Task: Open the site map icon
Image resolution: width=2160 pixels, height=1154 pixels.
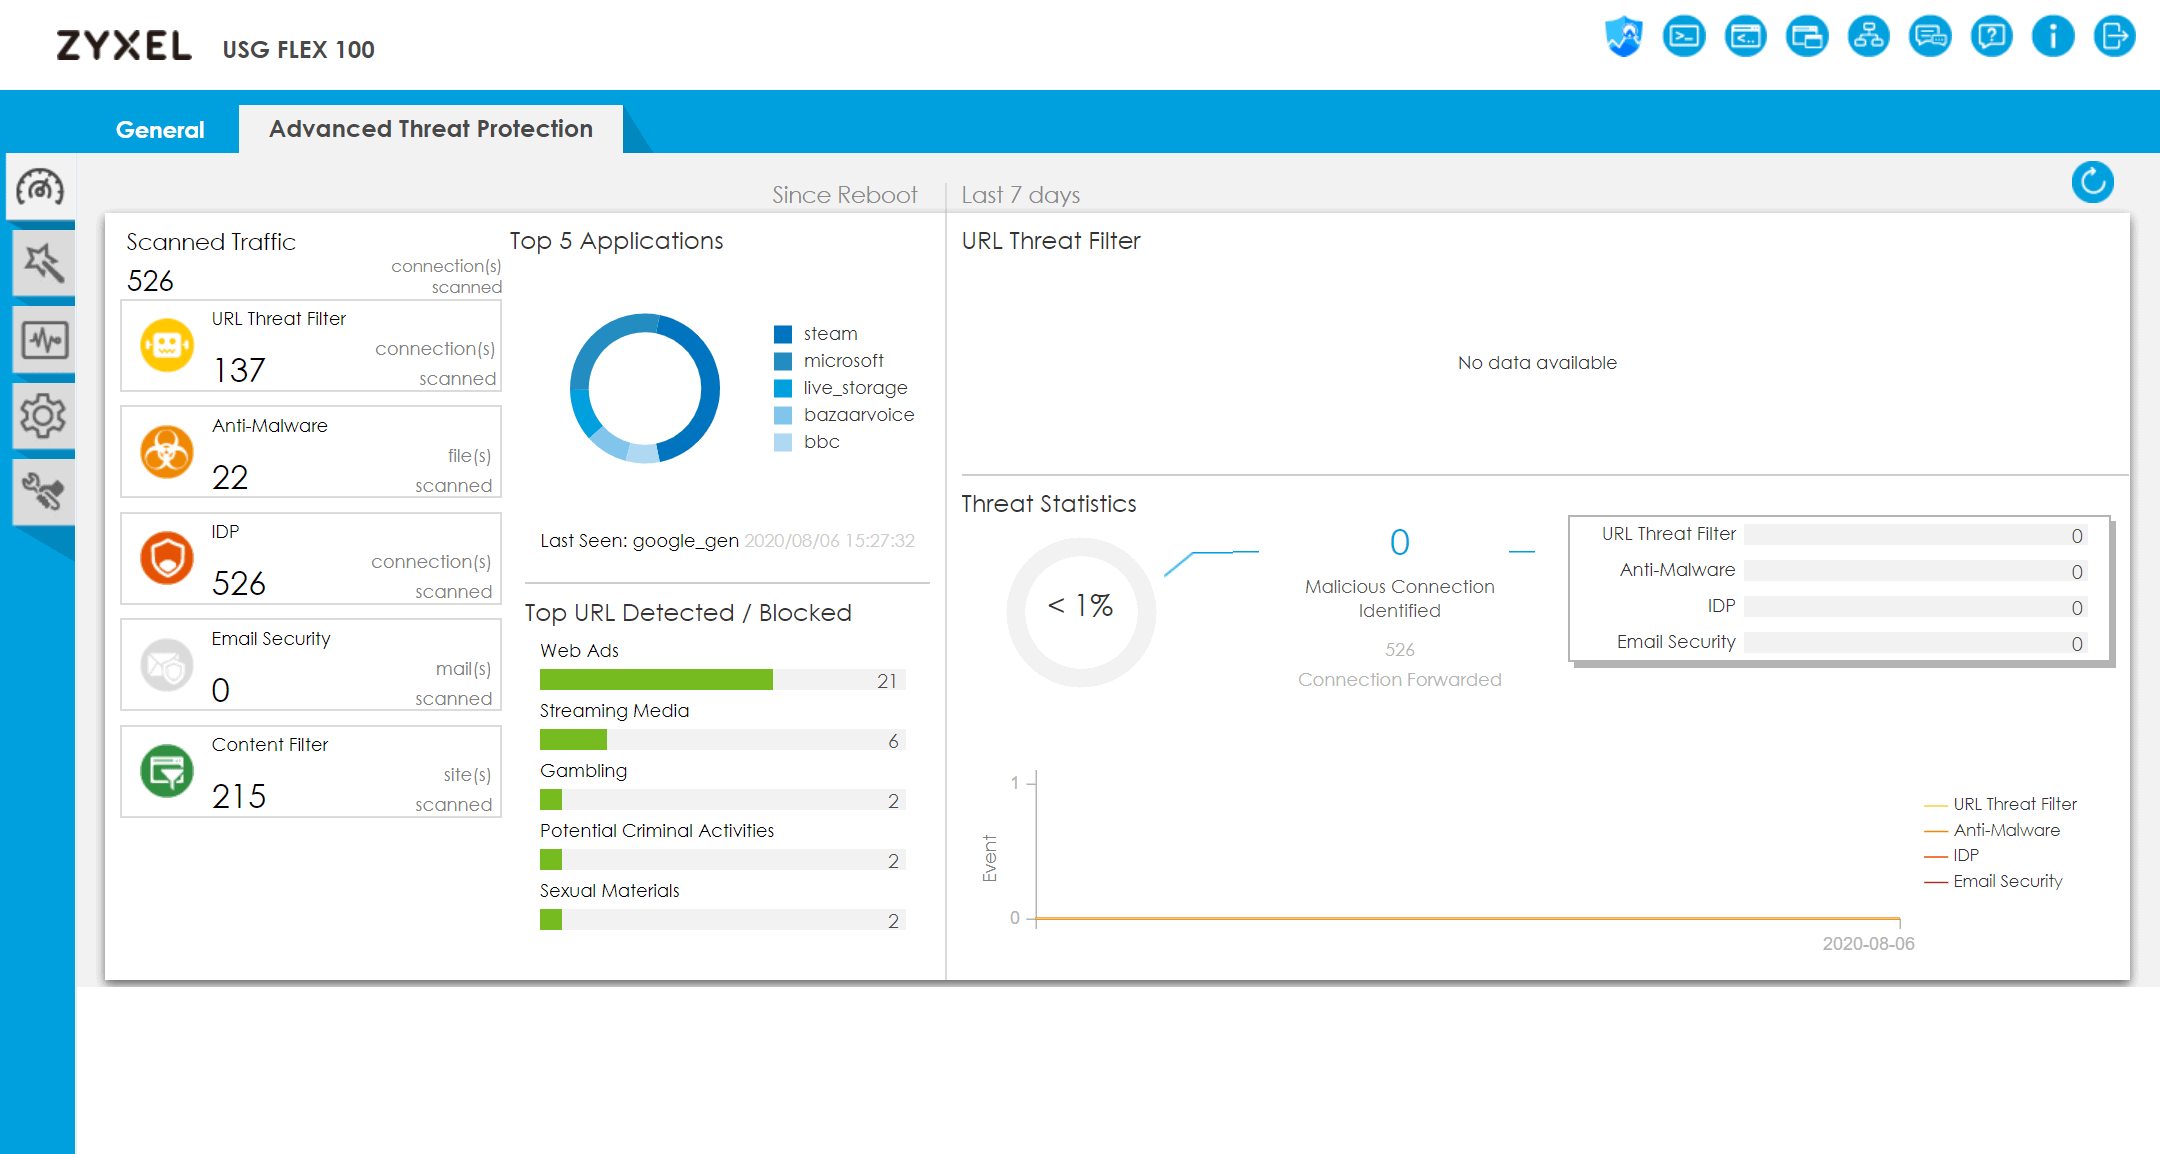Action: pyautogui.click(x=1869, y=38)
